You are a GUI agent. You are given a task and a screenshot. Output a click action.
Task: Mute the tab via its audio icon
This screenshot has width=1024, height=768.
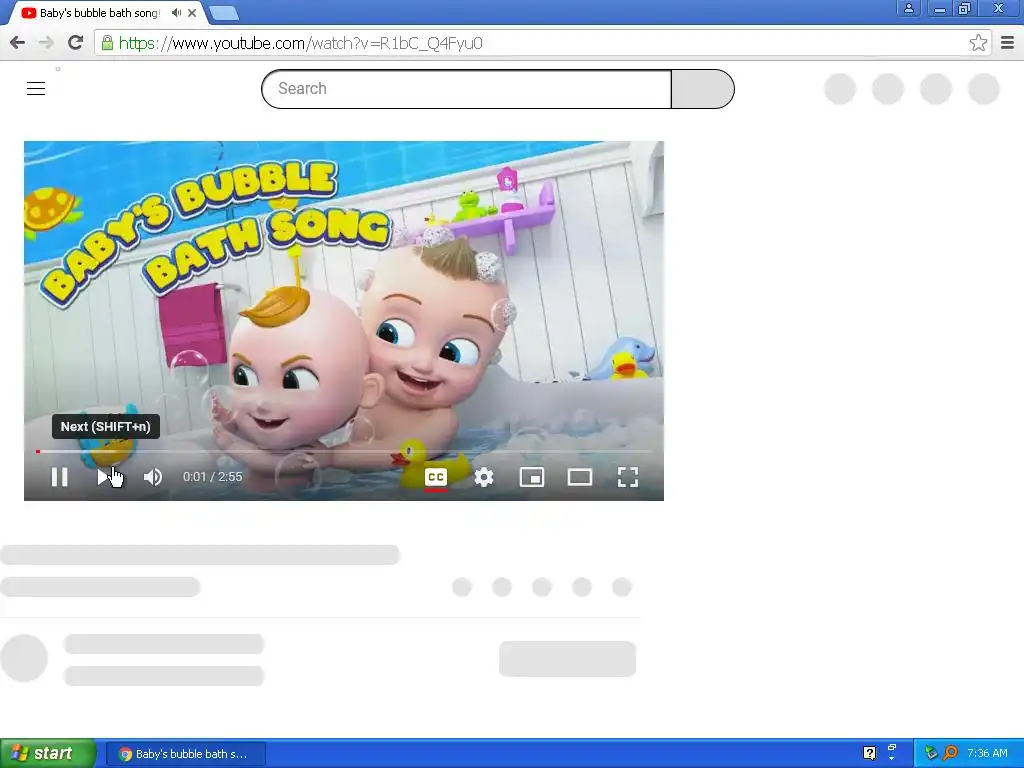(x=176, y=12)
